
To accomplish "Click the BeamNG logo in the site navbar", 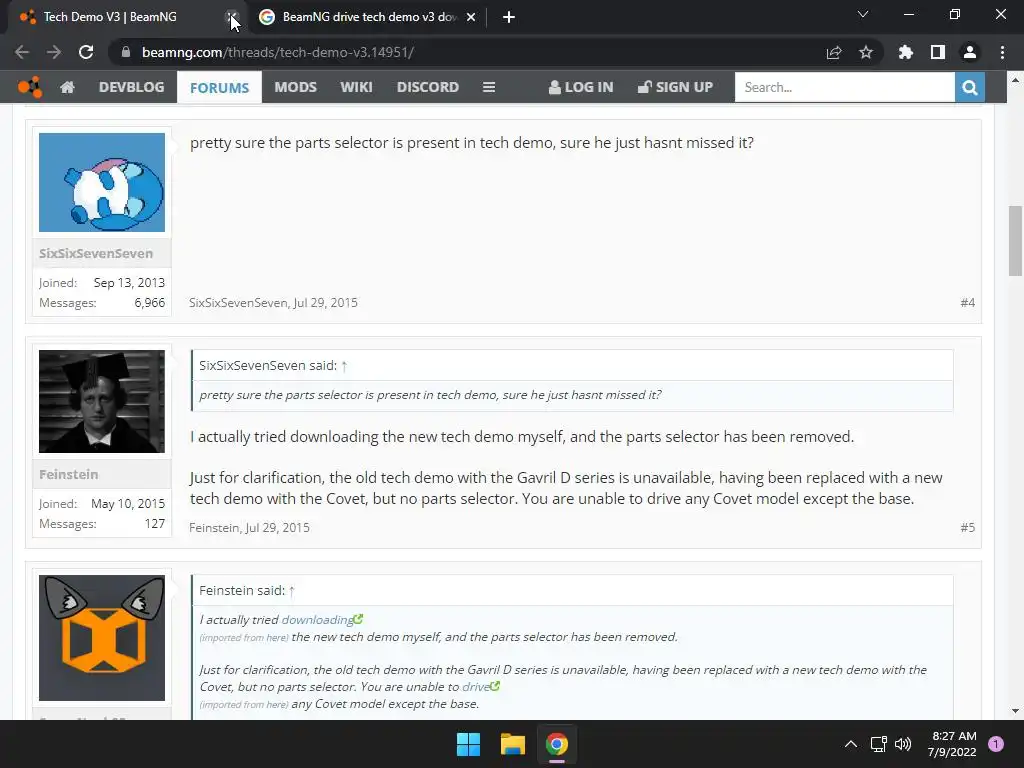I will tap(29, 87).
